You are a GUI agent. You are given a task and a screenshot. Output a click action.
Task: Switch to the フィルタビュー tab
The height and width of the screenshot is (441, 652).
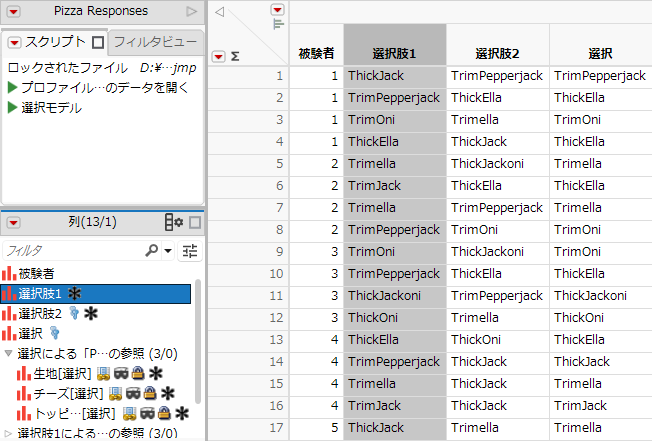tap(155, 42)
